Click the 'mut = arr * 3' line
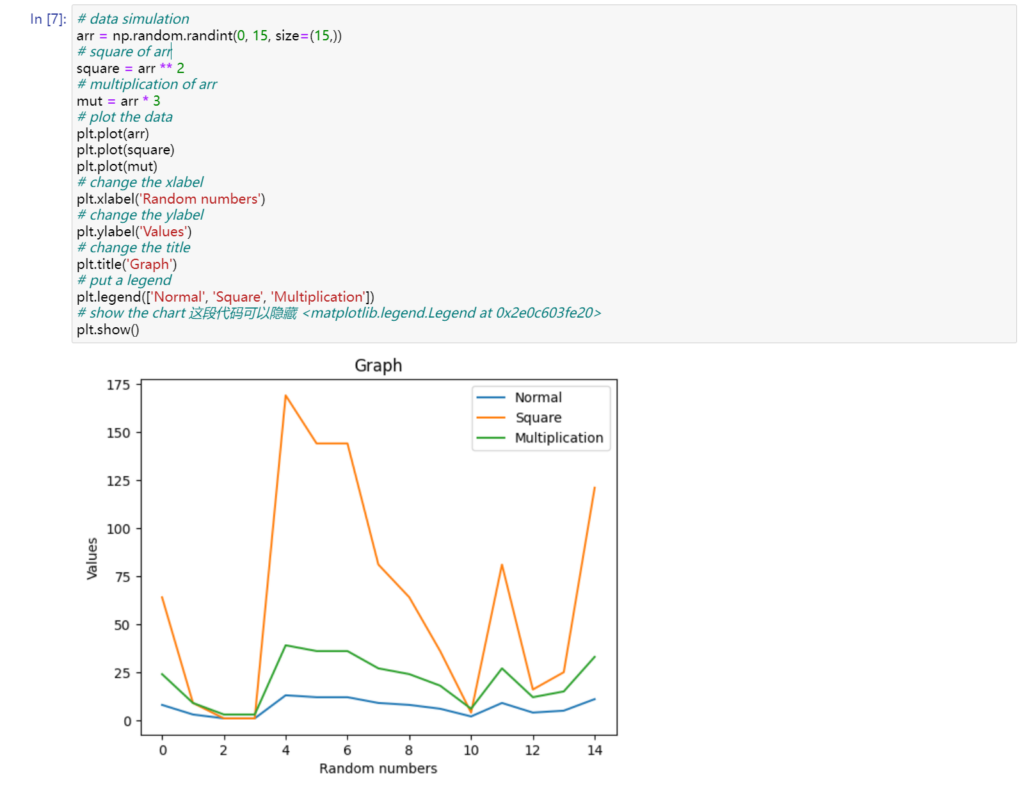This screenshot has width=1024, height=787. [x=118, y=101]
